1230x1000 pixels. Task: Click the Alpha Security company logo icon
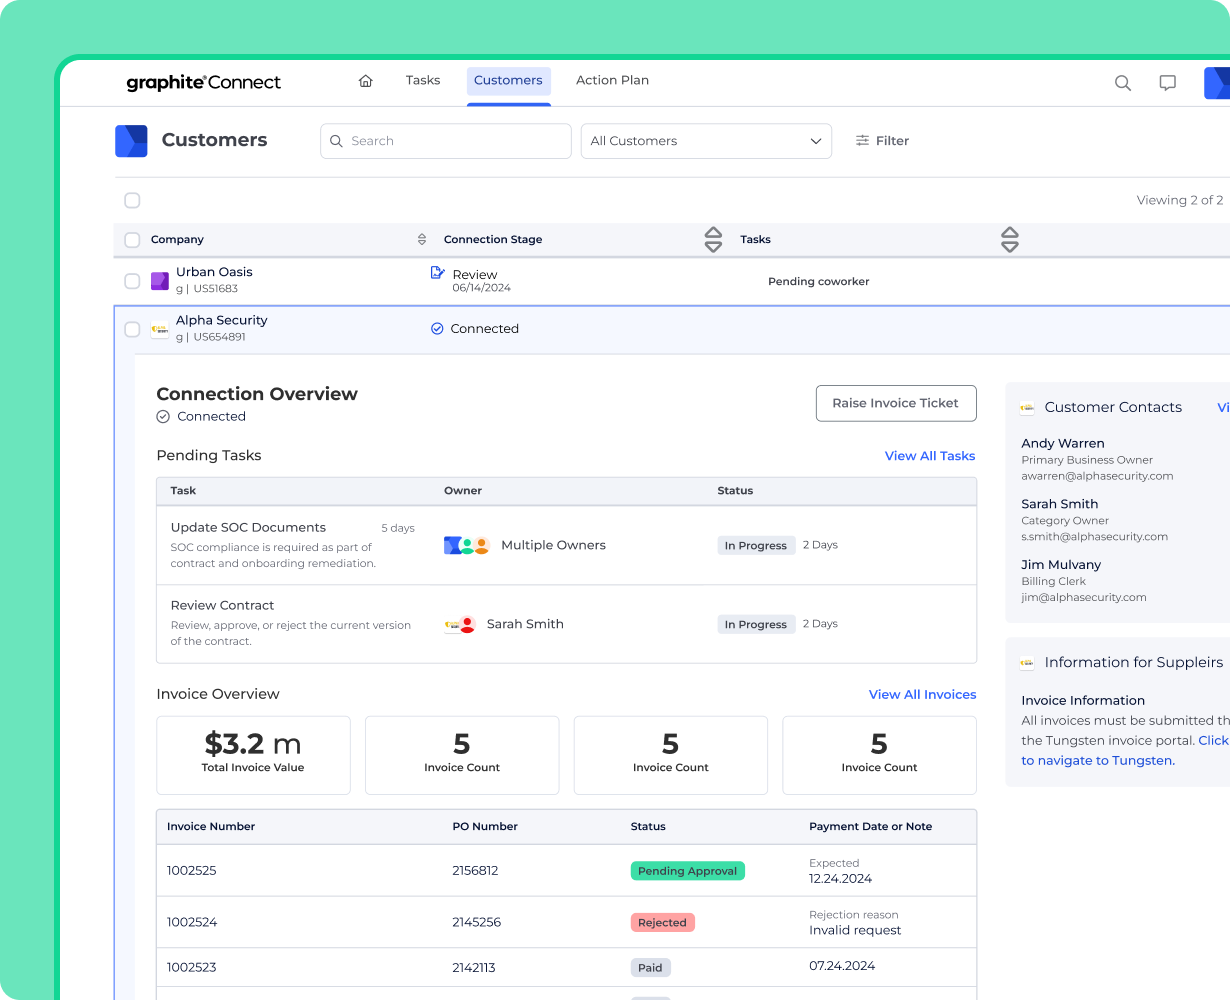click(x=159, y=329)
